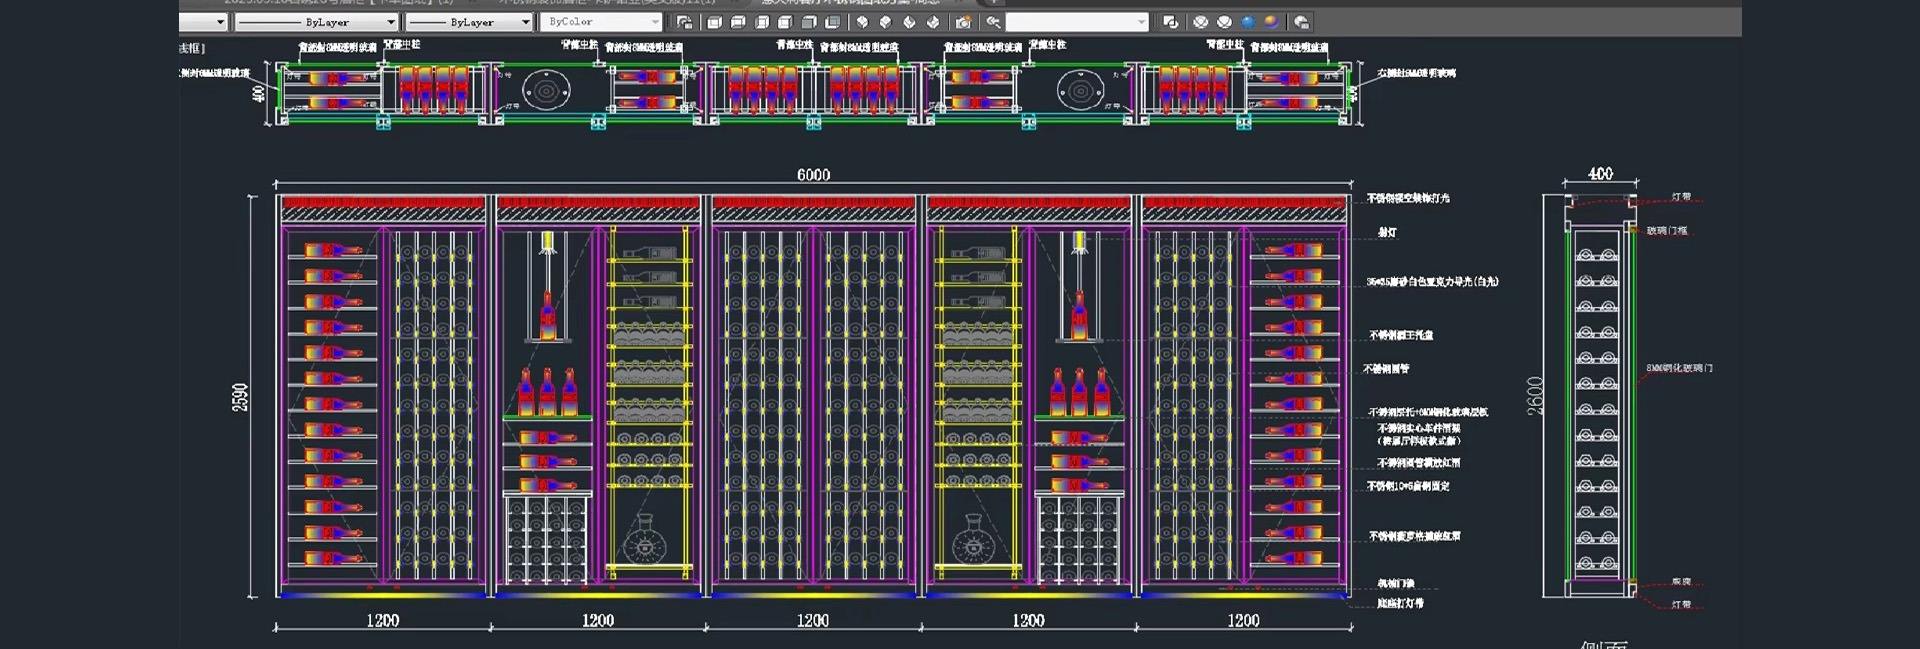Select the 2600 side view dimension
Screen dimensions: 1920x649
[1535, 396]
